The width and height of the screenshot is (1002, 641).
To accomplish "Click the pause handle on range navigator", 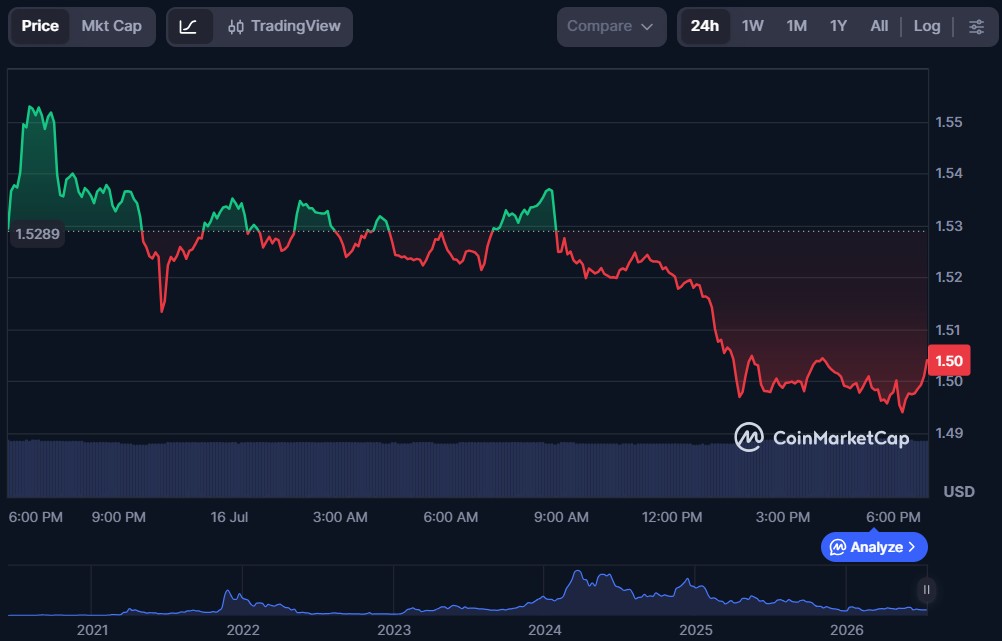I will pyautogui.click(x=926, y=590).
